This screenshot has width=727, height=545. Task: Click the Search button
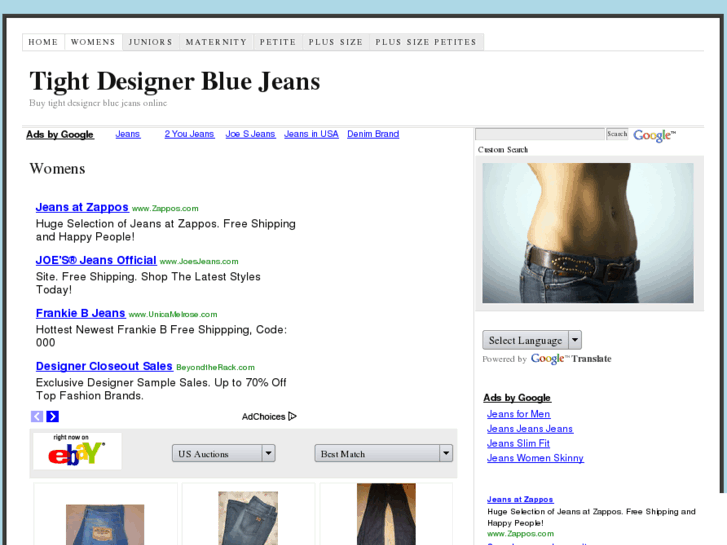coord(617,134)
